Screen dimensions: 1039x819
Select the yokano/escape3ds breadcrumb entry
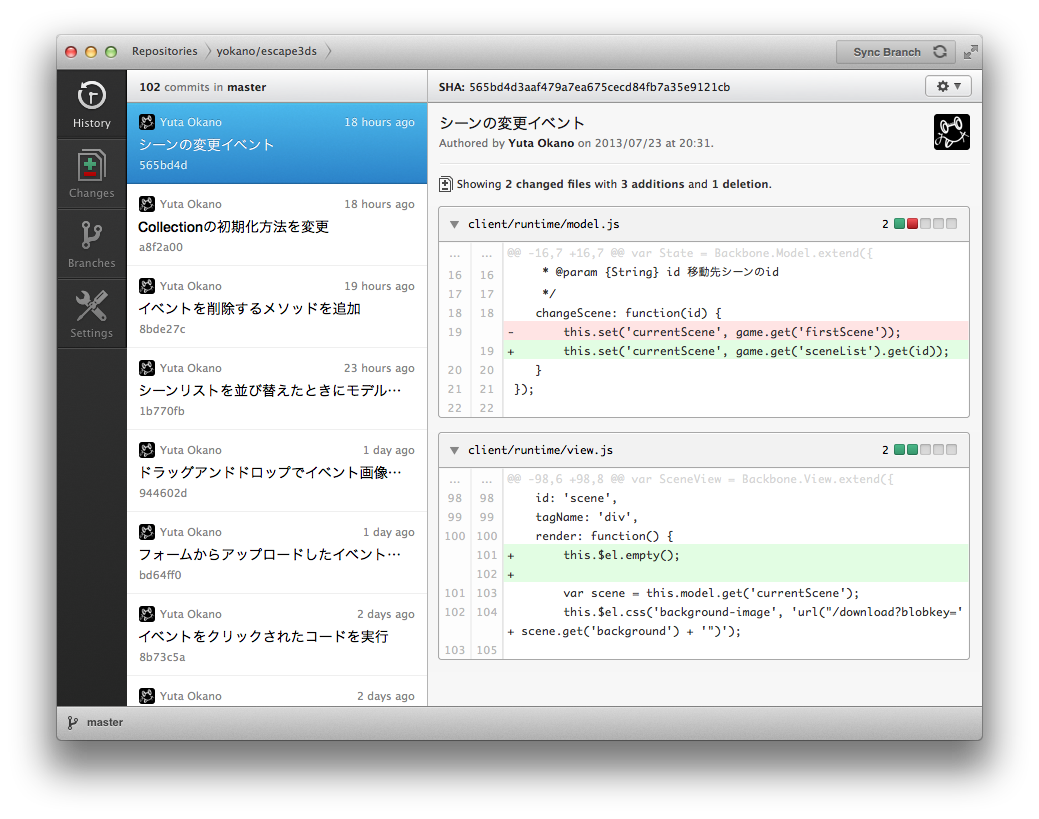tap(266, 51)
